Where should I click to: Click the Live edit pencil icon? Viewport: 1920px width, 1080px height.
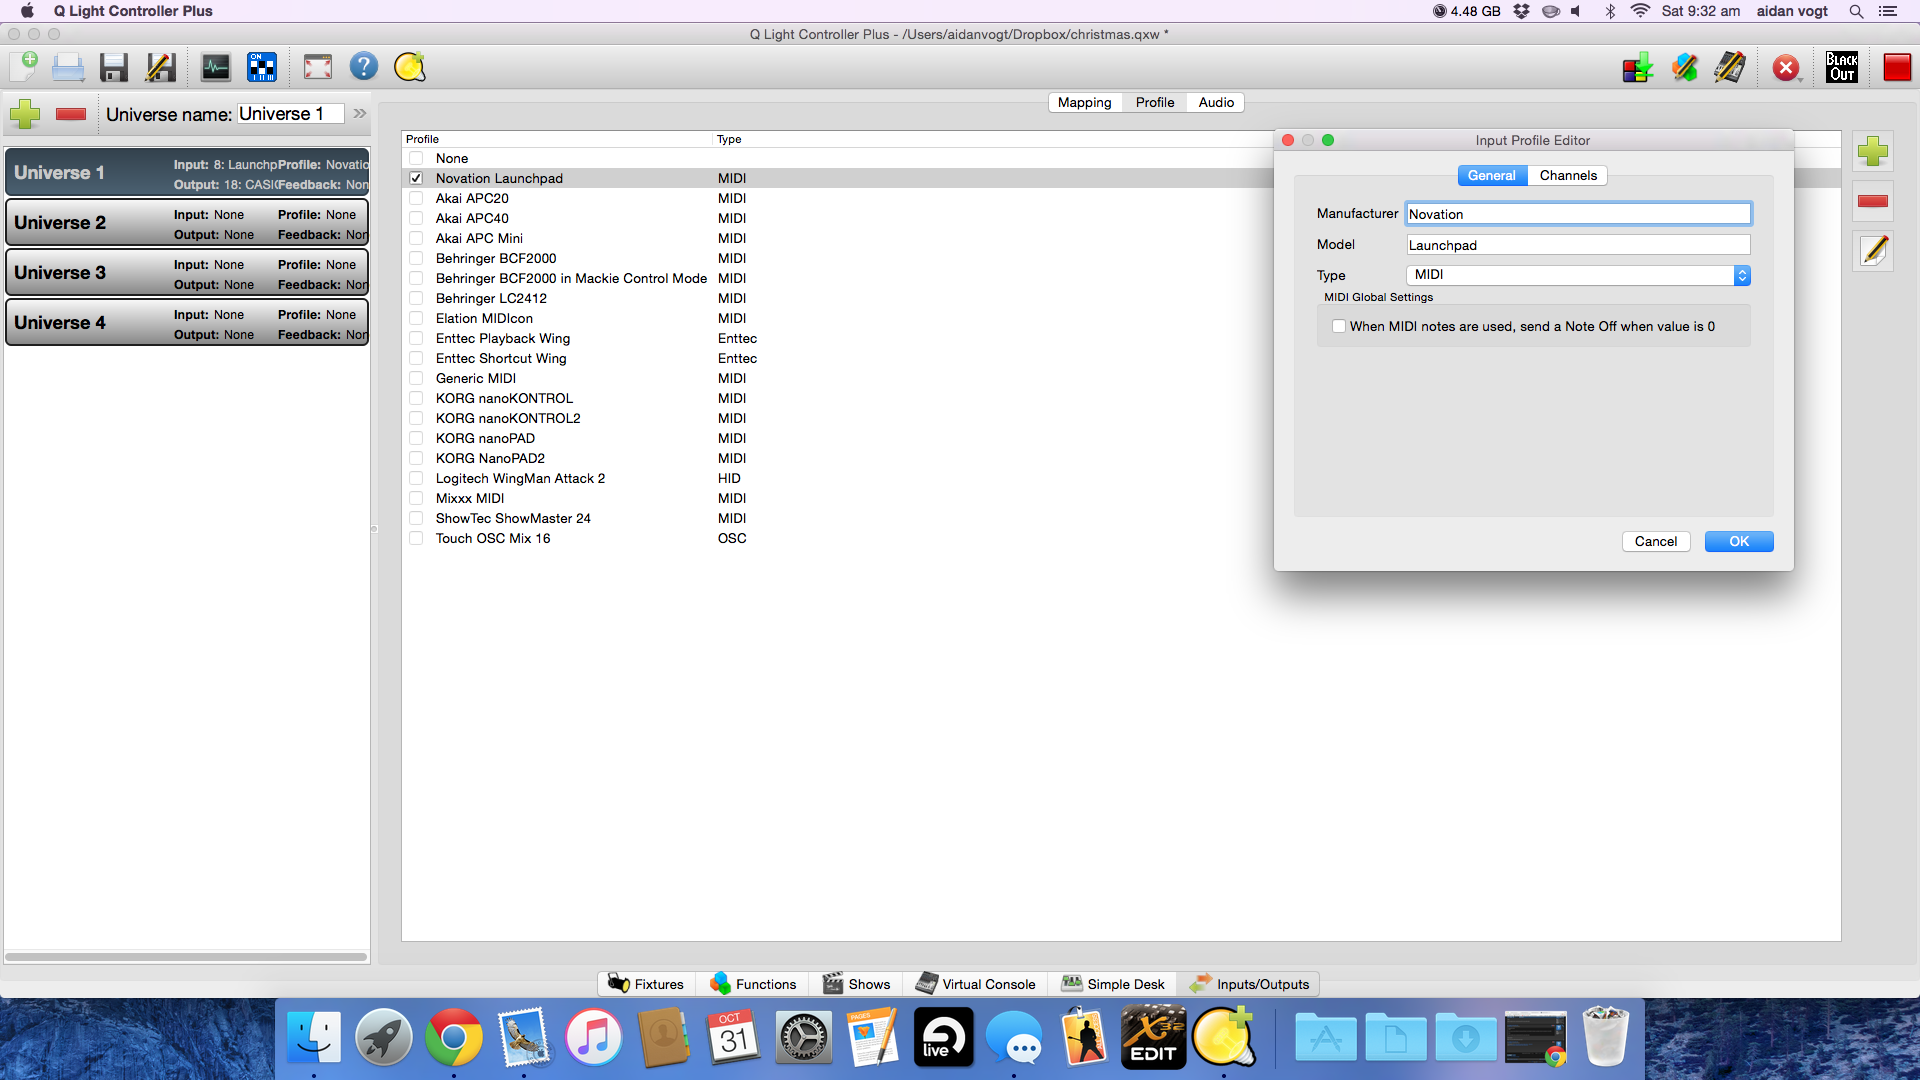tap(1685, 68)
